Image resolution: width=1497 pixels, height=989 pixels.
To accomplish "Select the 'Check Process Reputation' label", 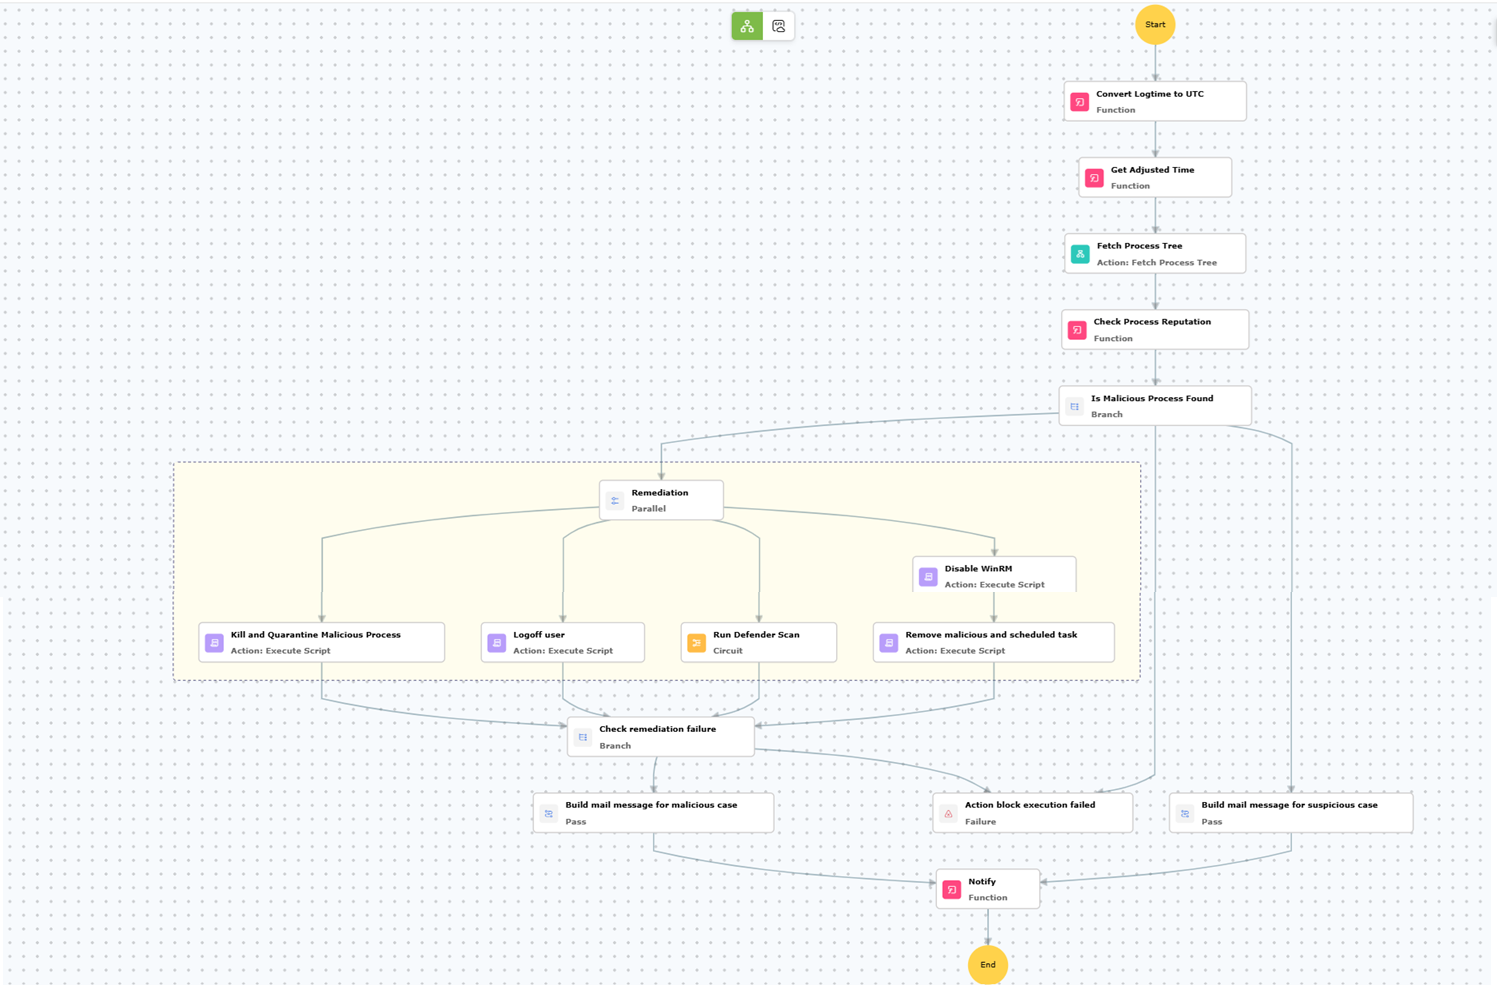I will tap(1152, 322).
